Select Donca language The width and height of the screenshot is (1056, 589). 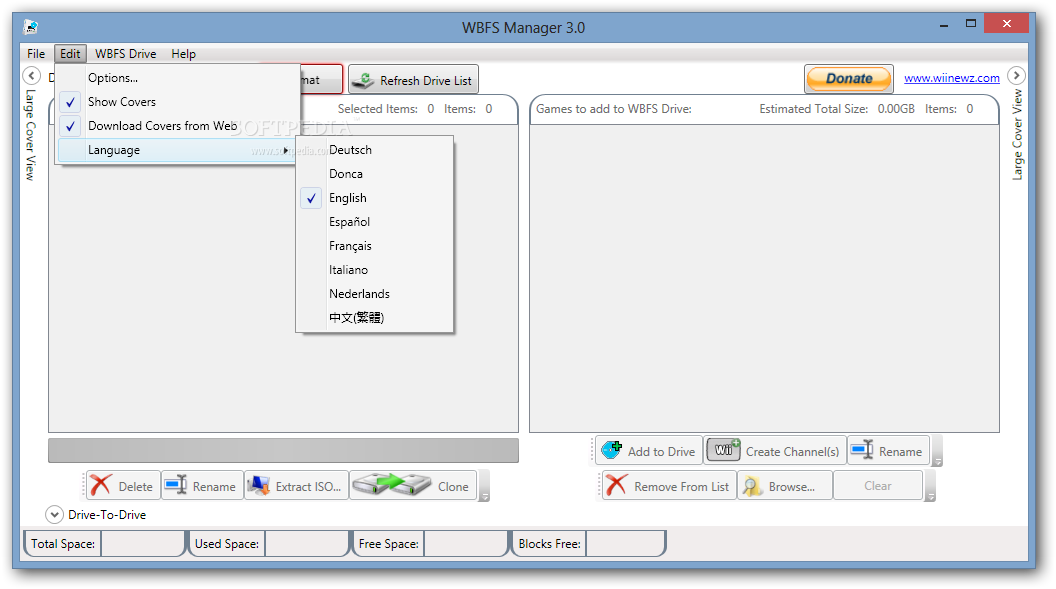(374, 174)
